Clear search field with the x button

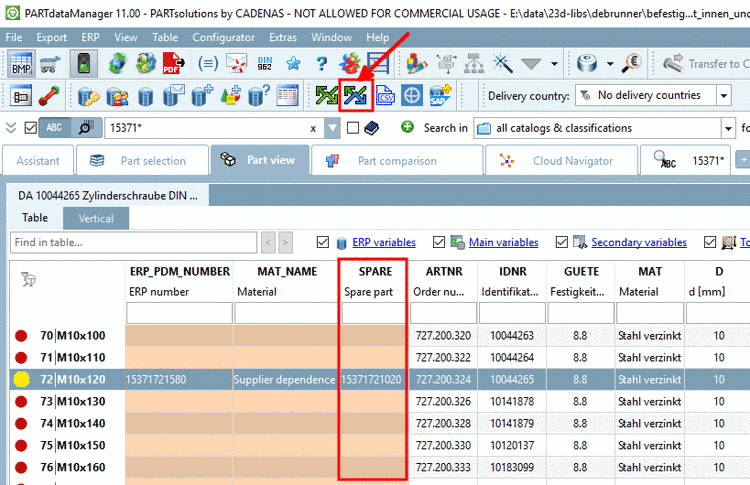313,128
